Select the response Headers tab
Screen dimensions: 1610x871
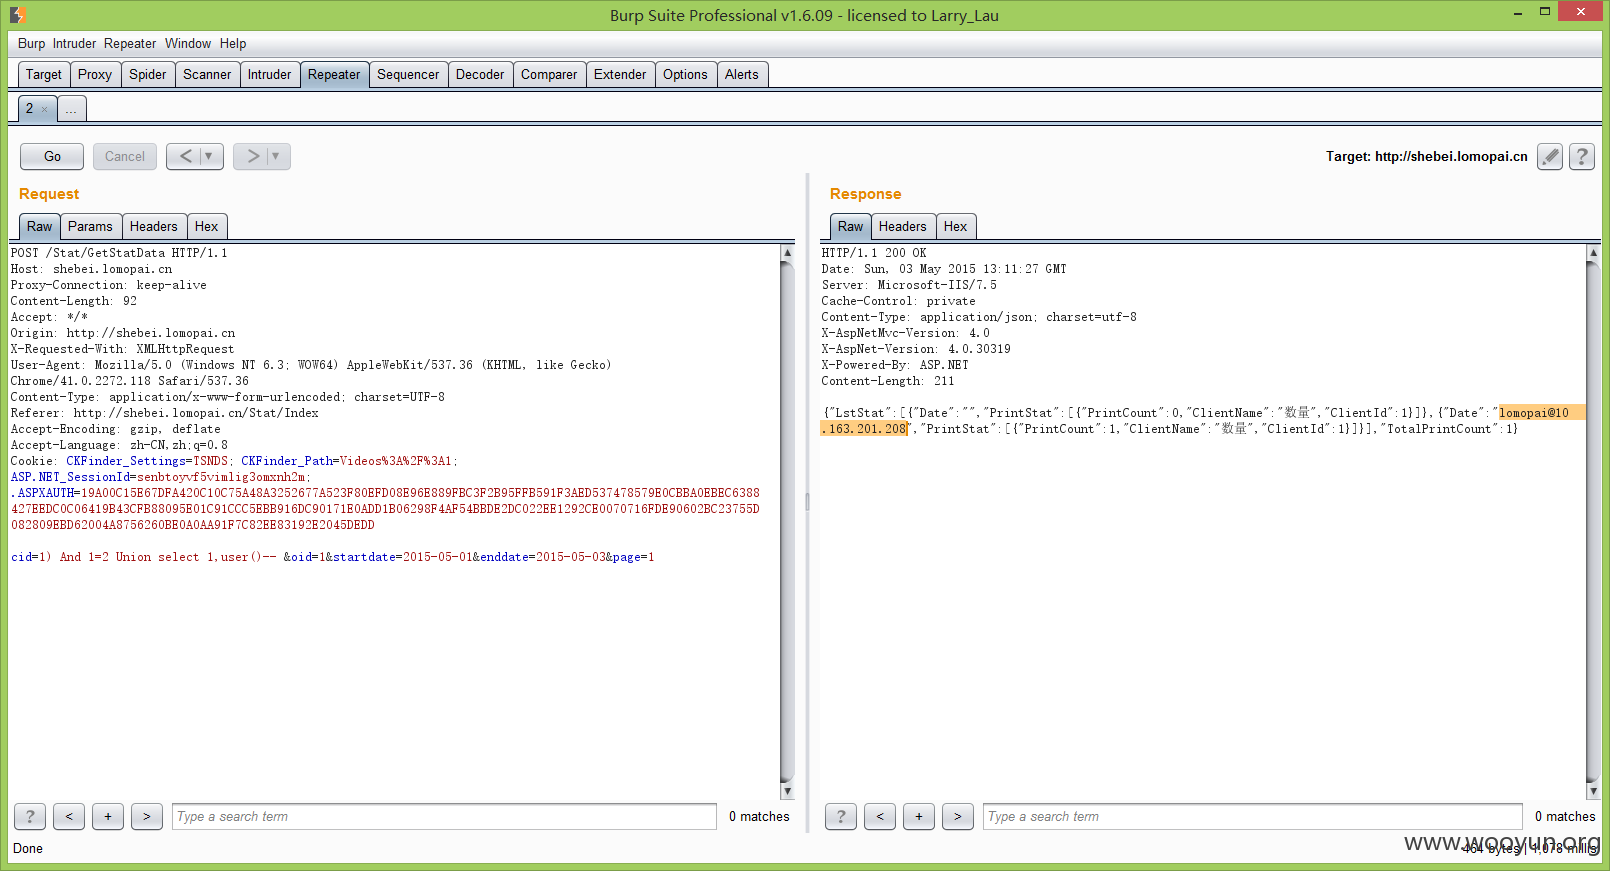coord(903,227)
